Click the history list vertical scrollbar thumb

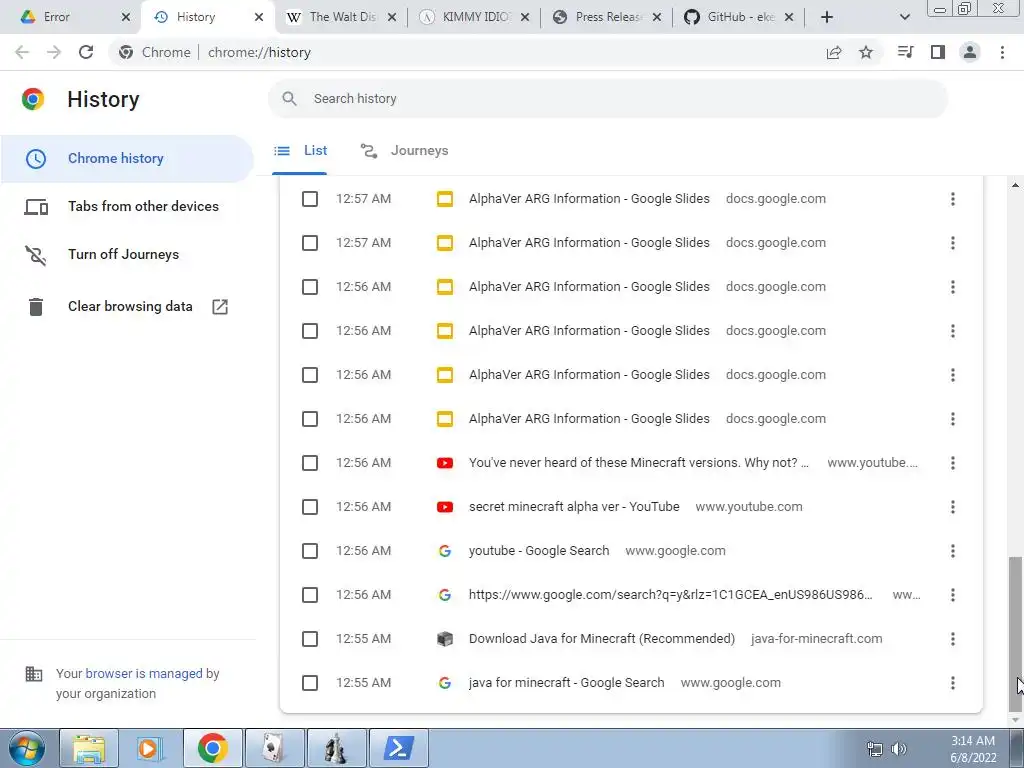coord(1014,633)
